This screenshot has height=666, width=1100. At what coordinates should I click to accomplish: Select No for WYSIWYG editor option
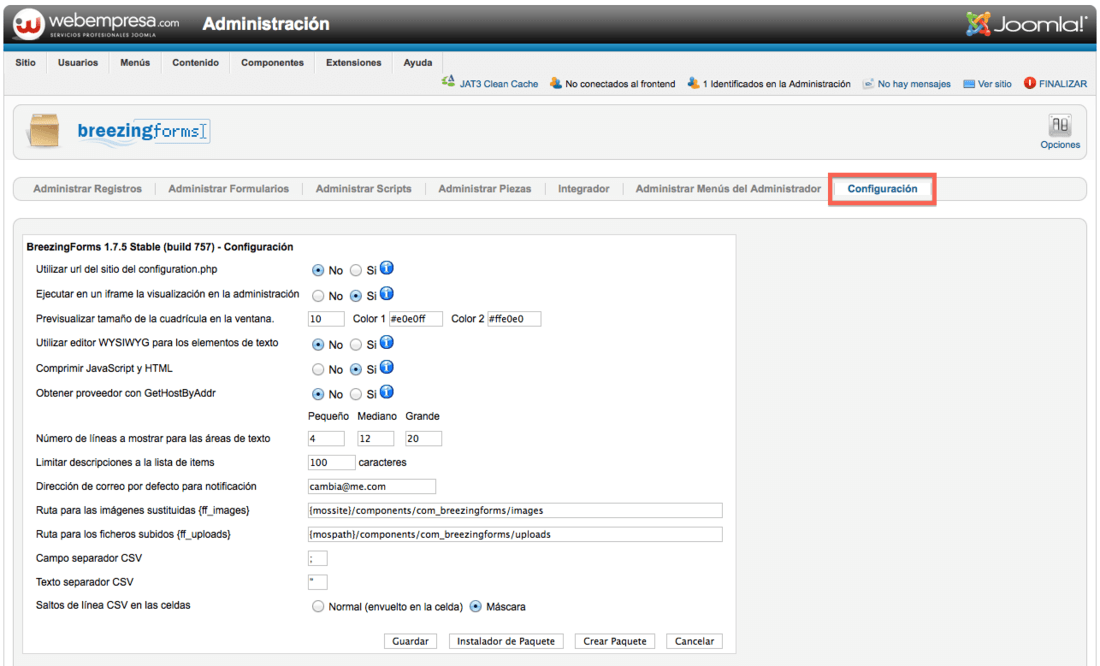(x=318, y=345)
